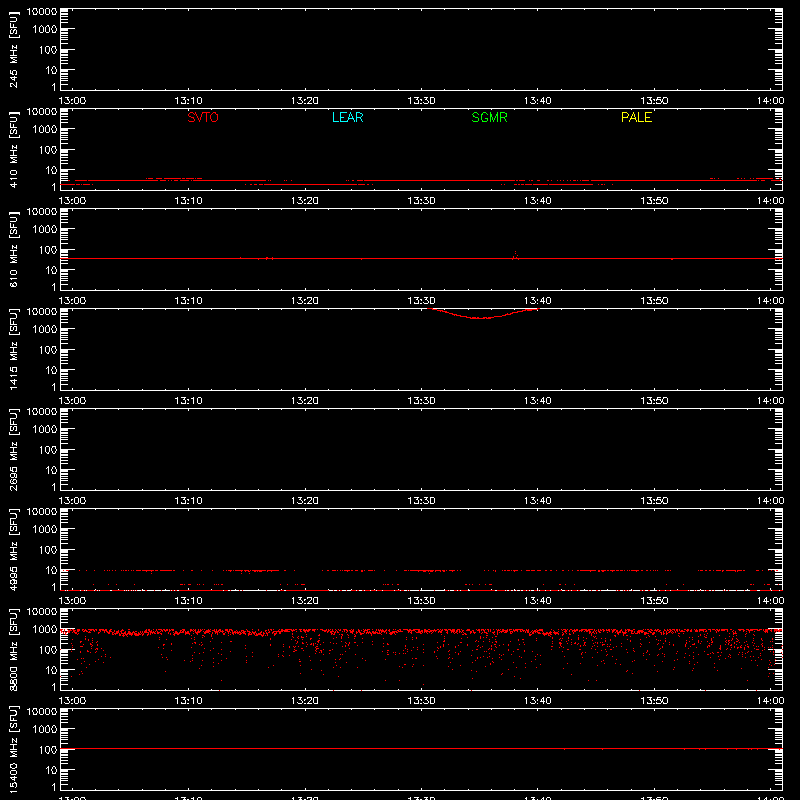800x800 pixels.
Task: Click the 100 y-tick of 15400 MHz panel
Action: point(48,749)
